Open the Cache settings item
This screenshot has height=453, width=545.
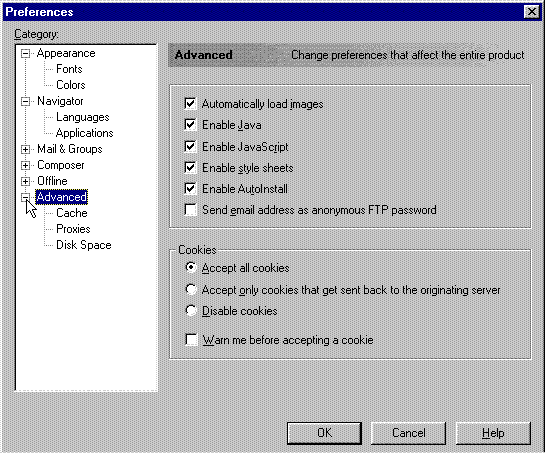coord(72,213)
